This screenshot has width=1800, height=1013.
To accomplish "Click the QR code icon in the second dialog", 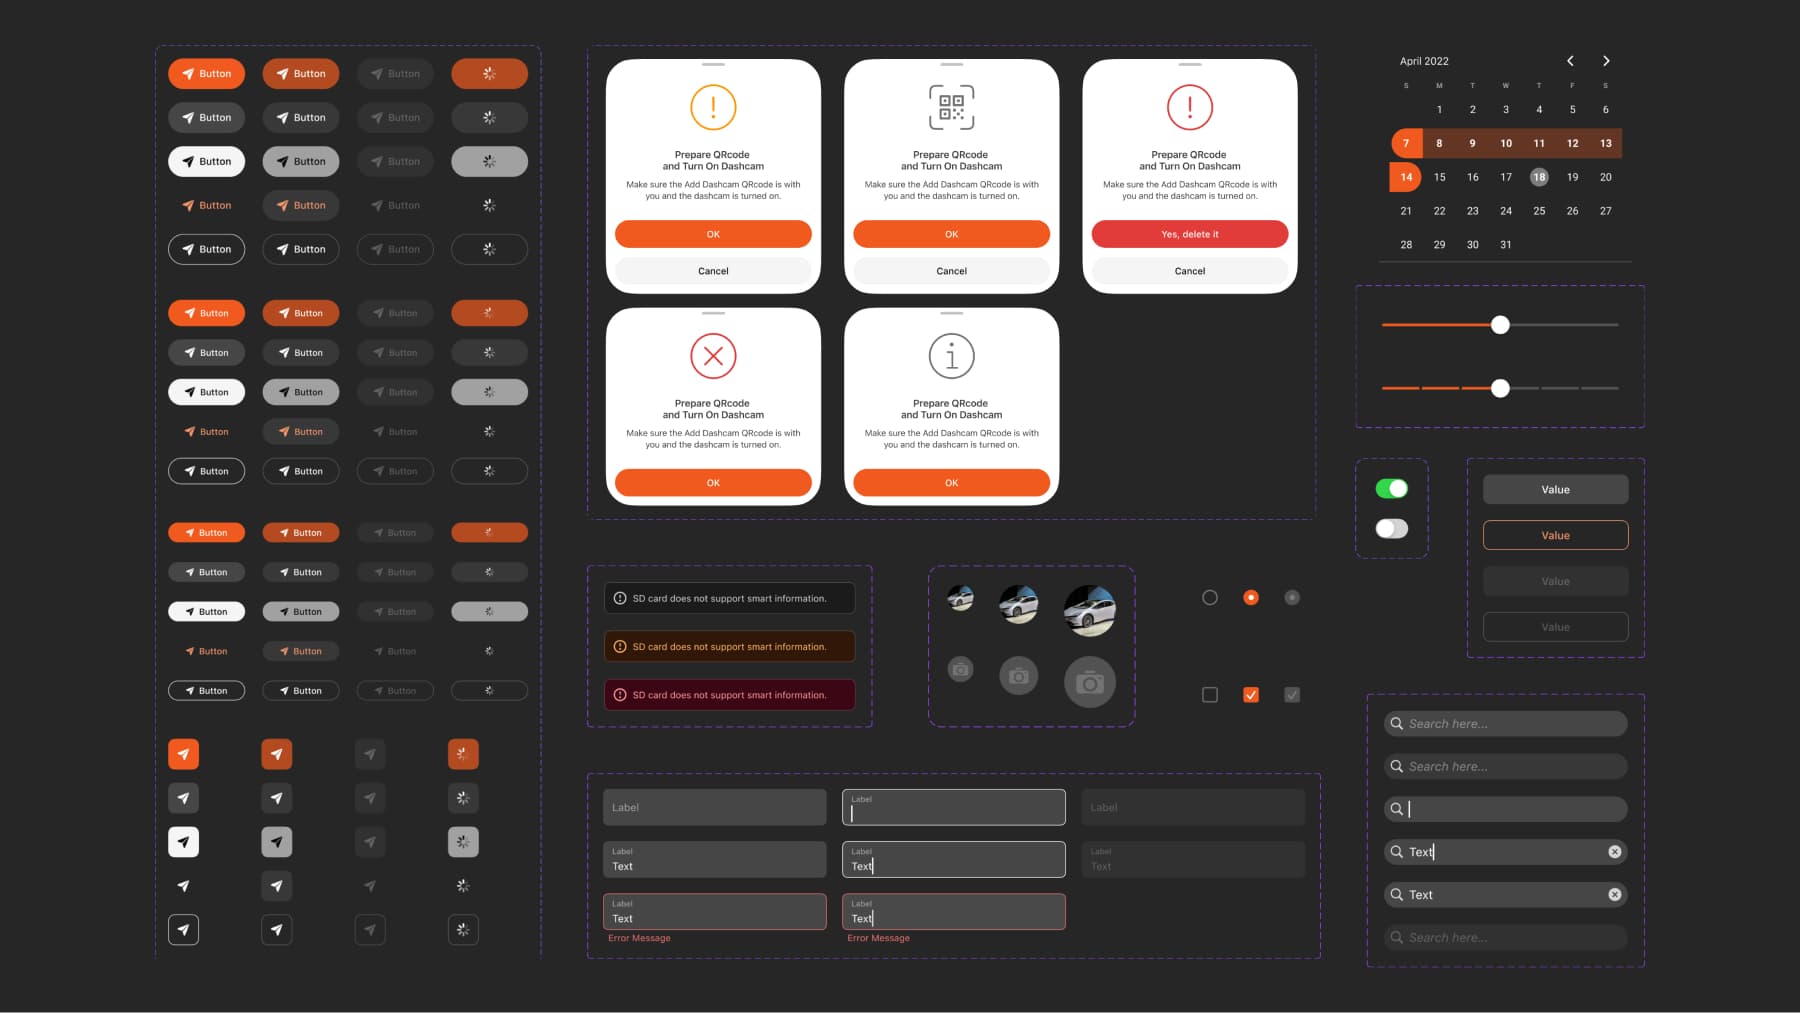I will point(951,107).
